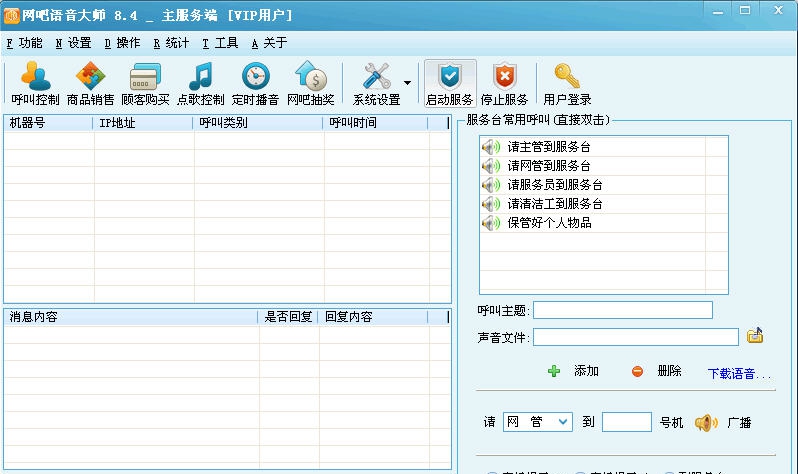Viewport: 798px width, 474px height.
Task: Open the 下载语音 download voices link
Action: 739,374
